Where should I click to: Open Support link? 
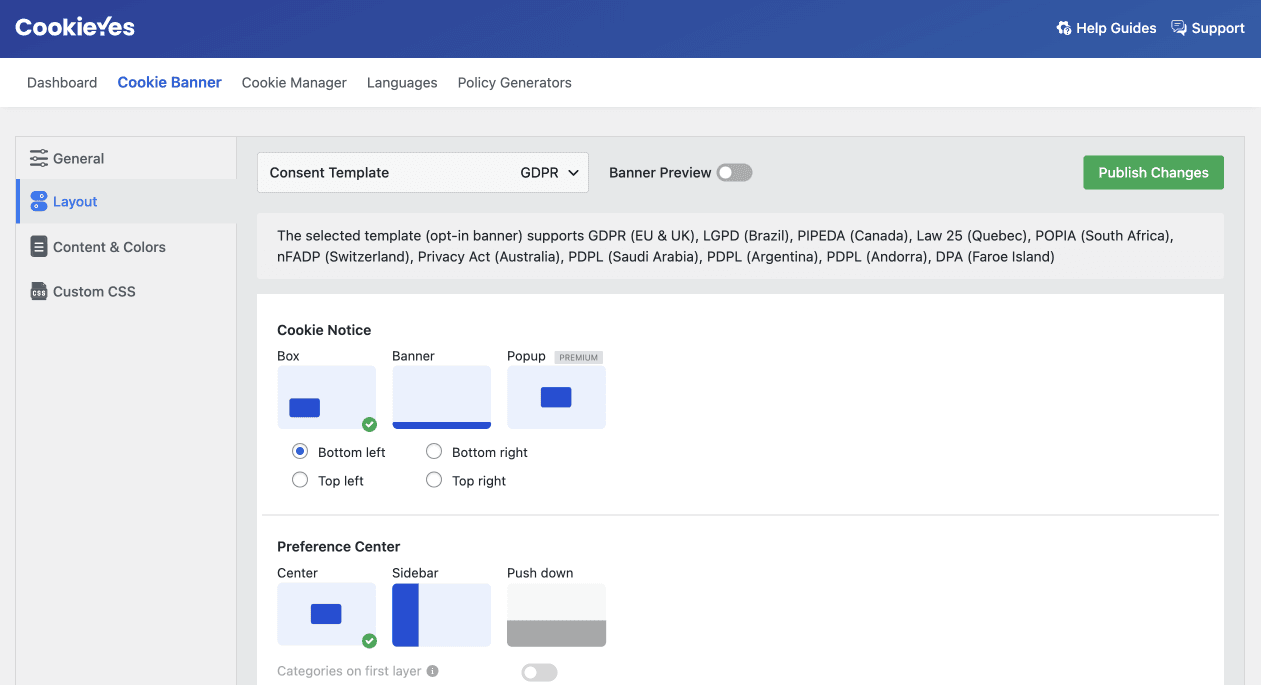click(x=1208, y=28)
